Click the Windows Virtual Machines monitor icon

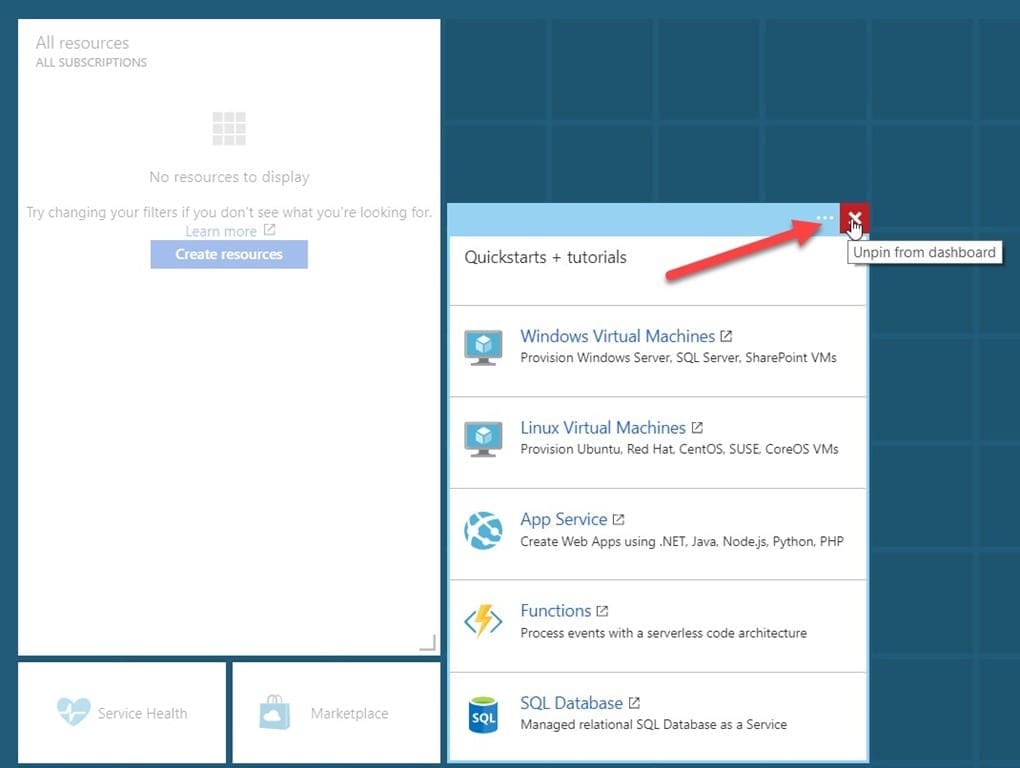point(483,348)
